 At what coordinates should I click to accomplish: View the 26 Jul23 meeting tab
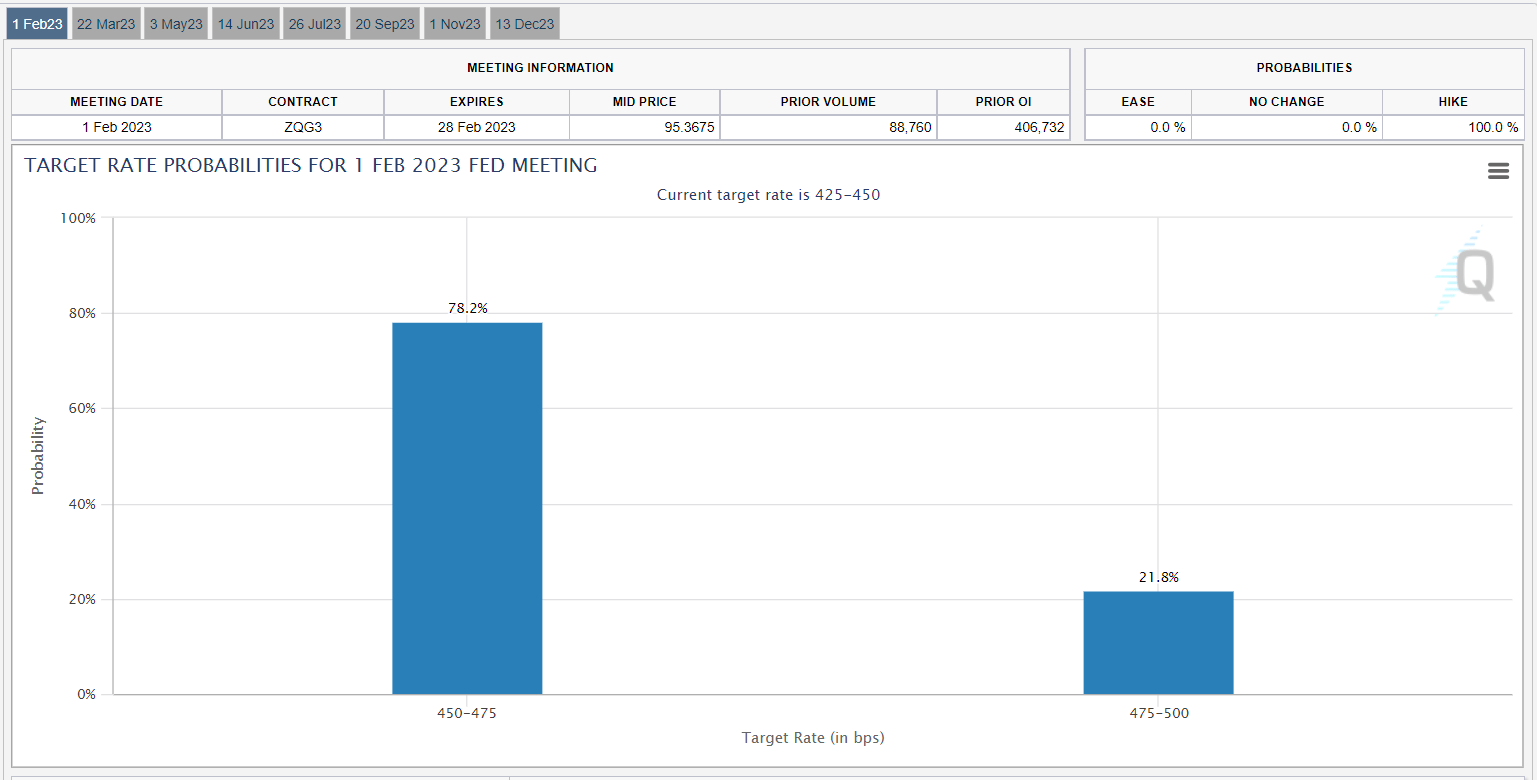[x=315, y=24]
